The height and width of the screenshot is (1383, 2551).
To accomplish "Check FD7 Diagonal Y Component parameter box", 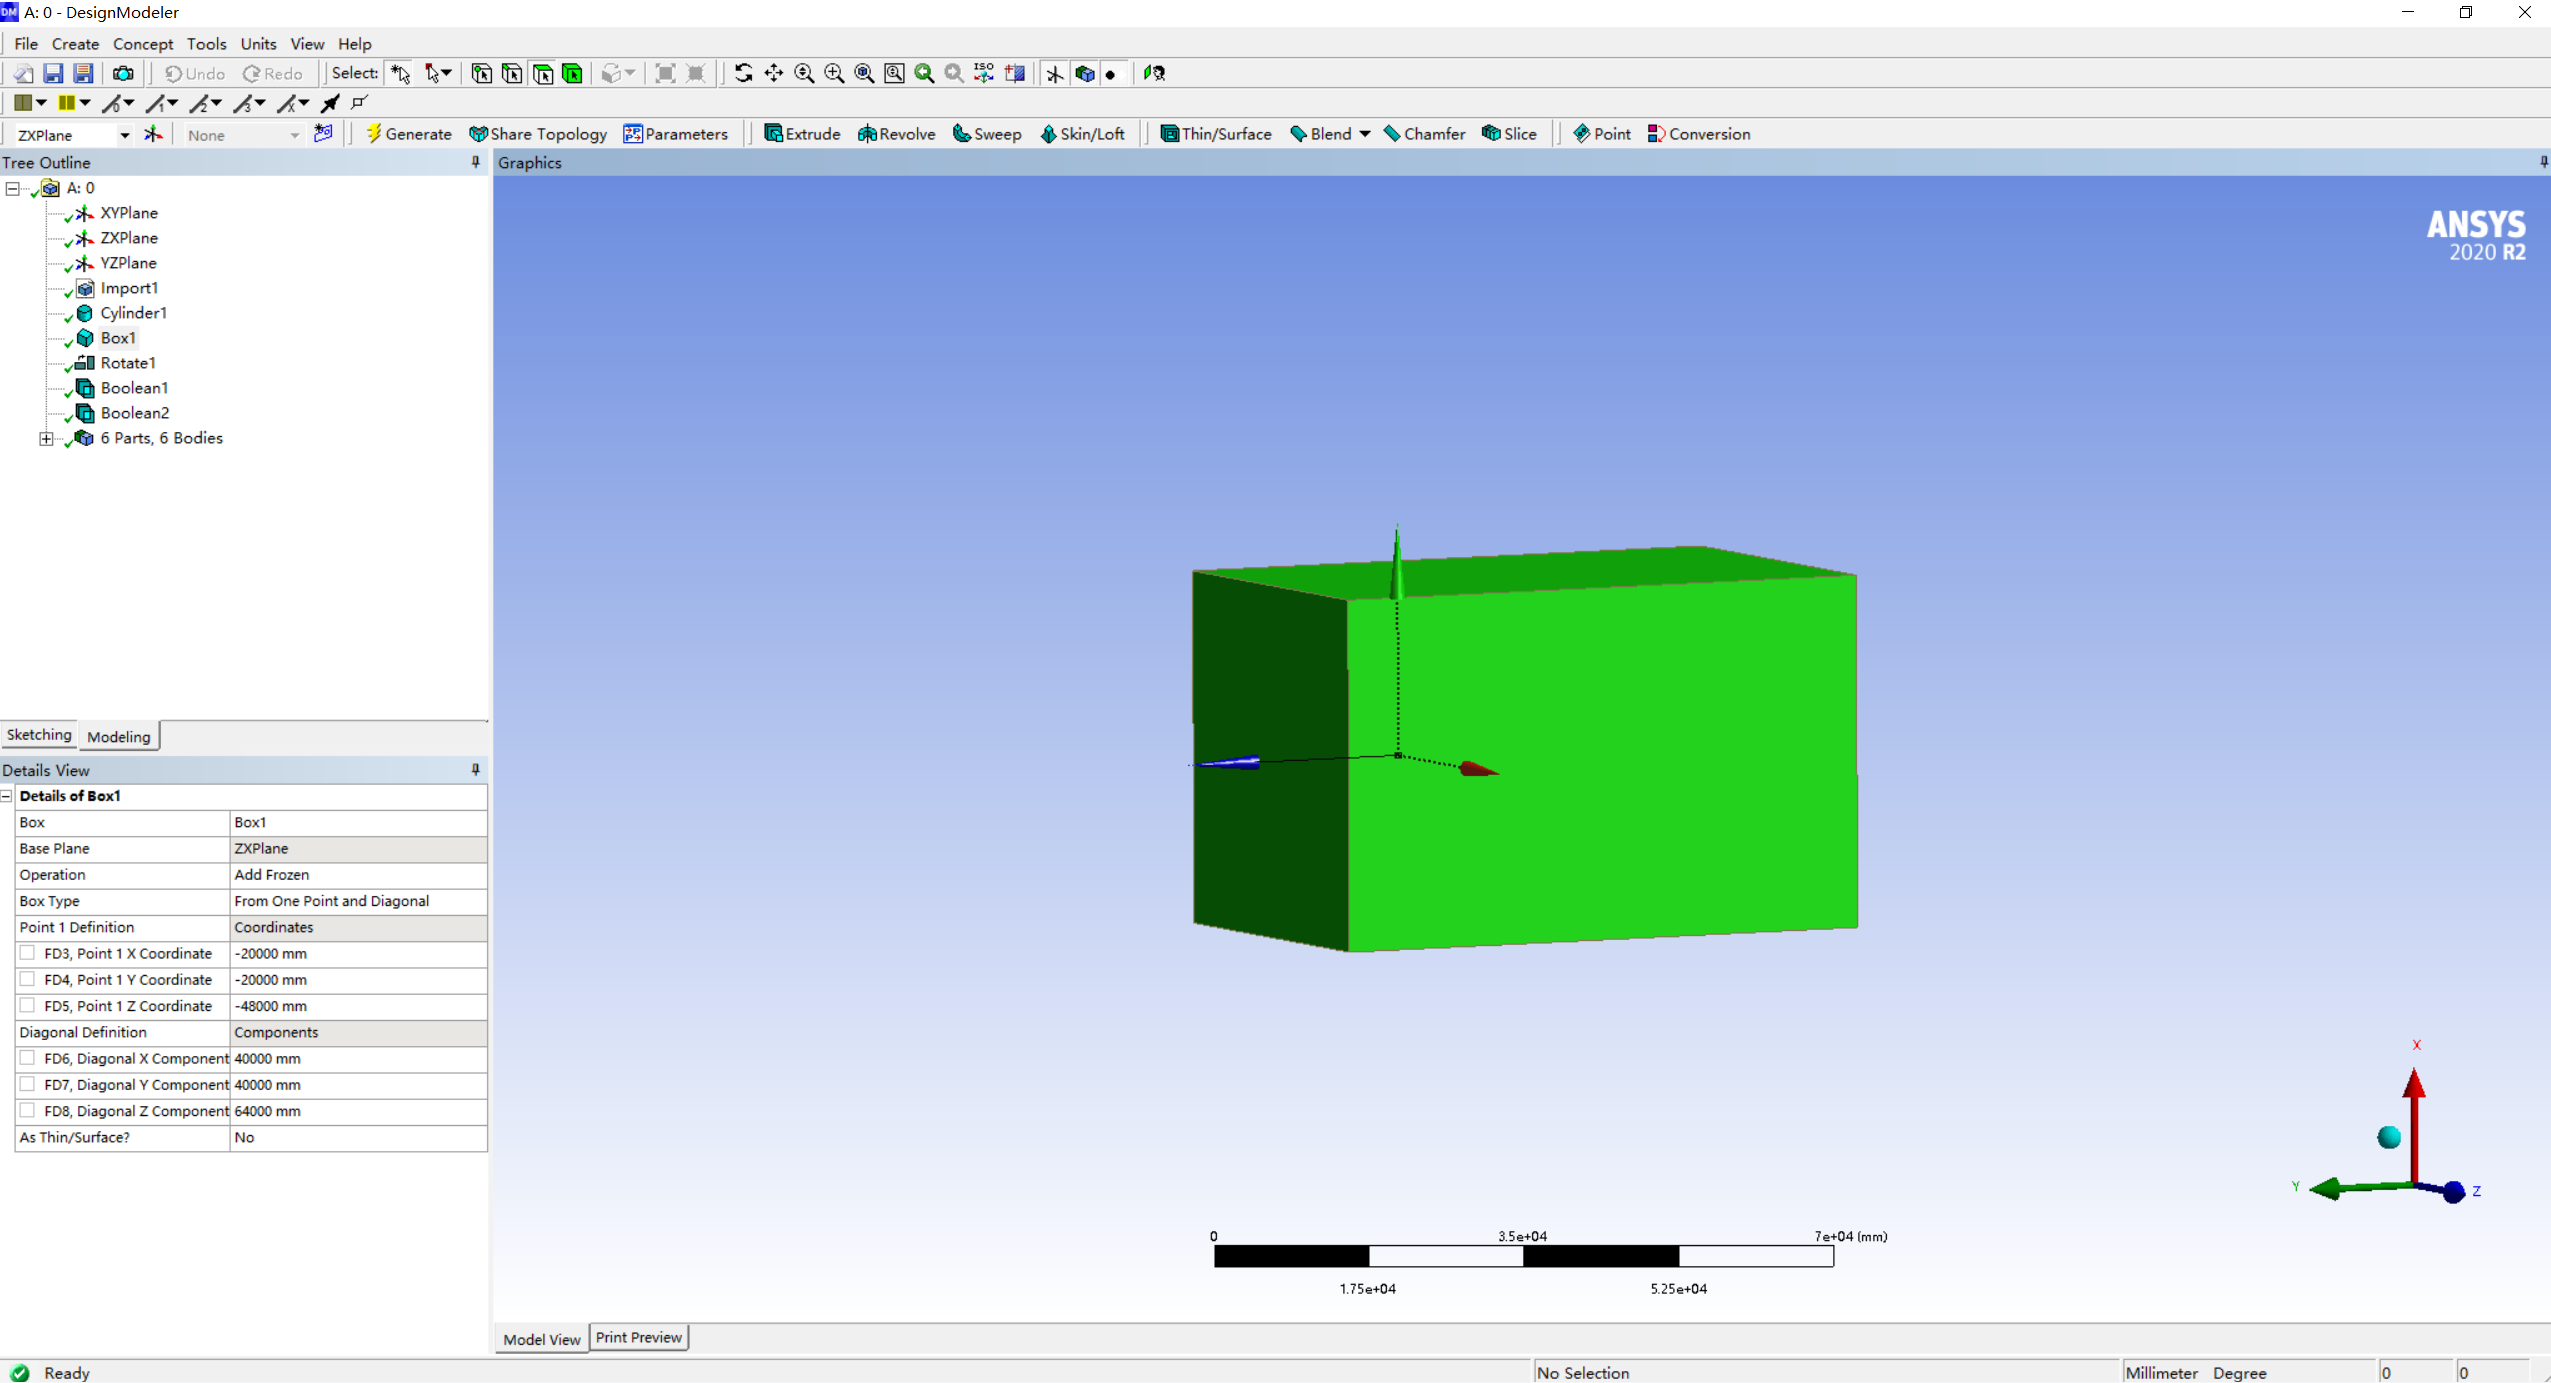I will (x=28, y=1084).
